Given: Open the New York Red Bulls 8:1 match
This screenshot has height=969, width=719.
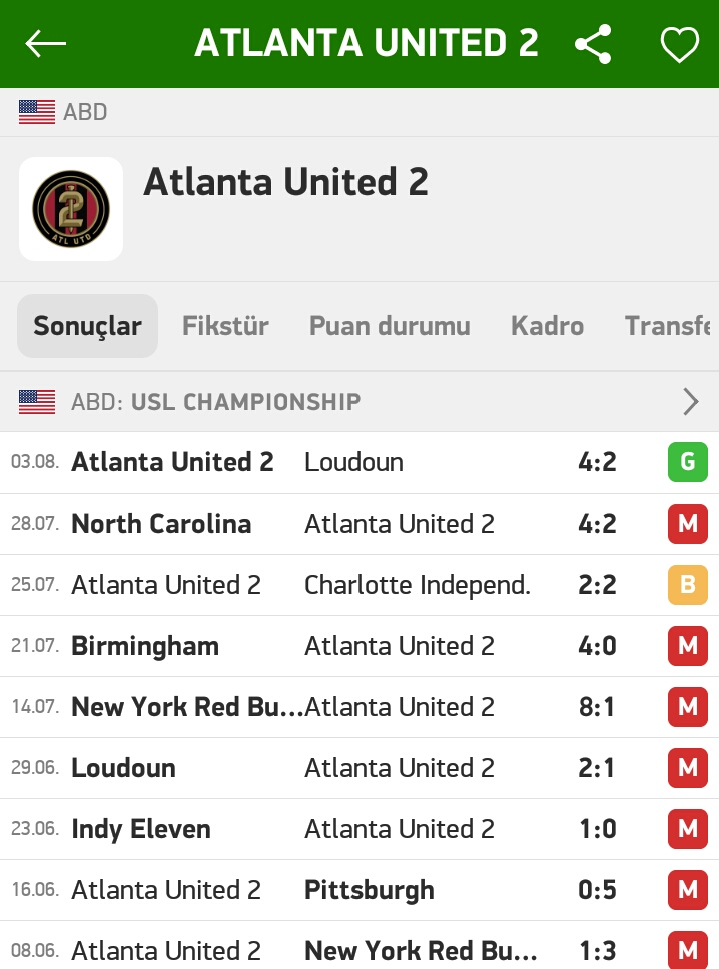Looking at the screenshot, I should [359, 707].
